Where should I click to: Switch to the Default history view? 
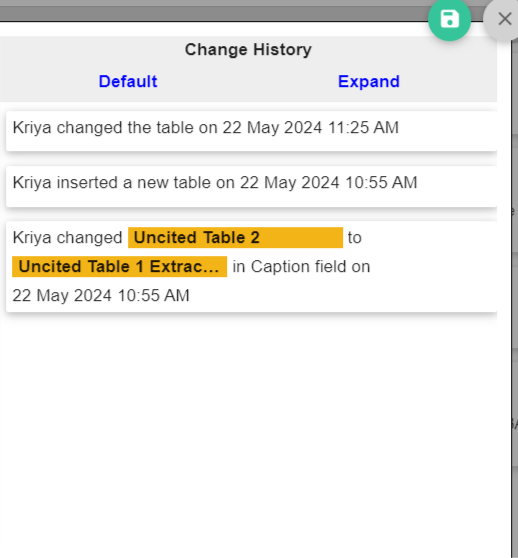[x=128, y=81]
